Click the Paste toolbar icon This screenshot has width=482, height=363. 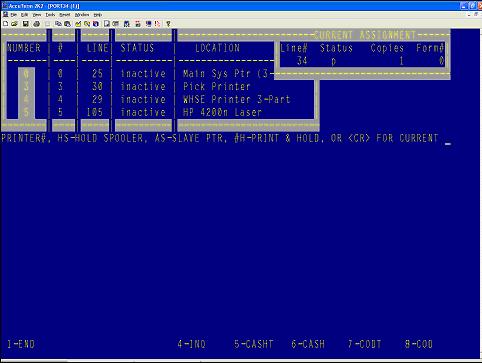point(67,24)
